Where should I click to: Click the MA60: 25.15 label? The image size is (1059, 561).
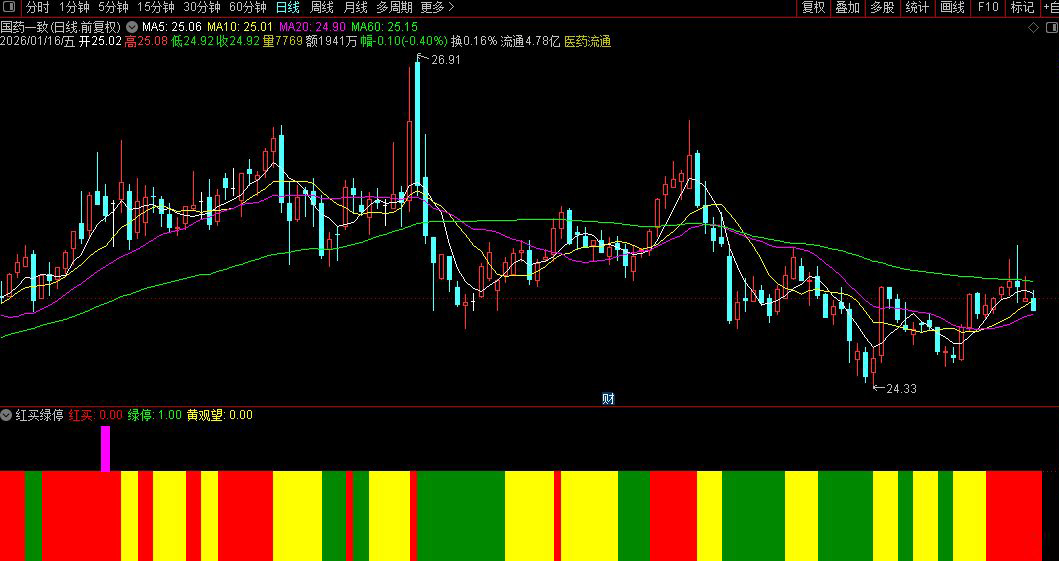click(384, 27)
